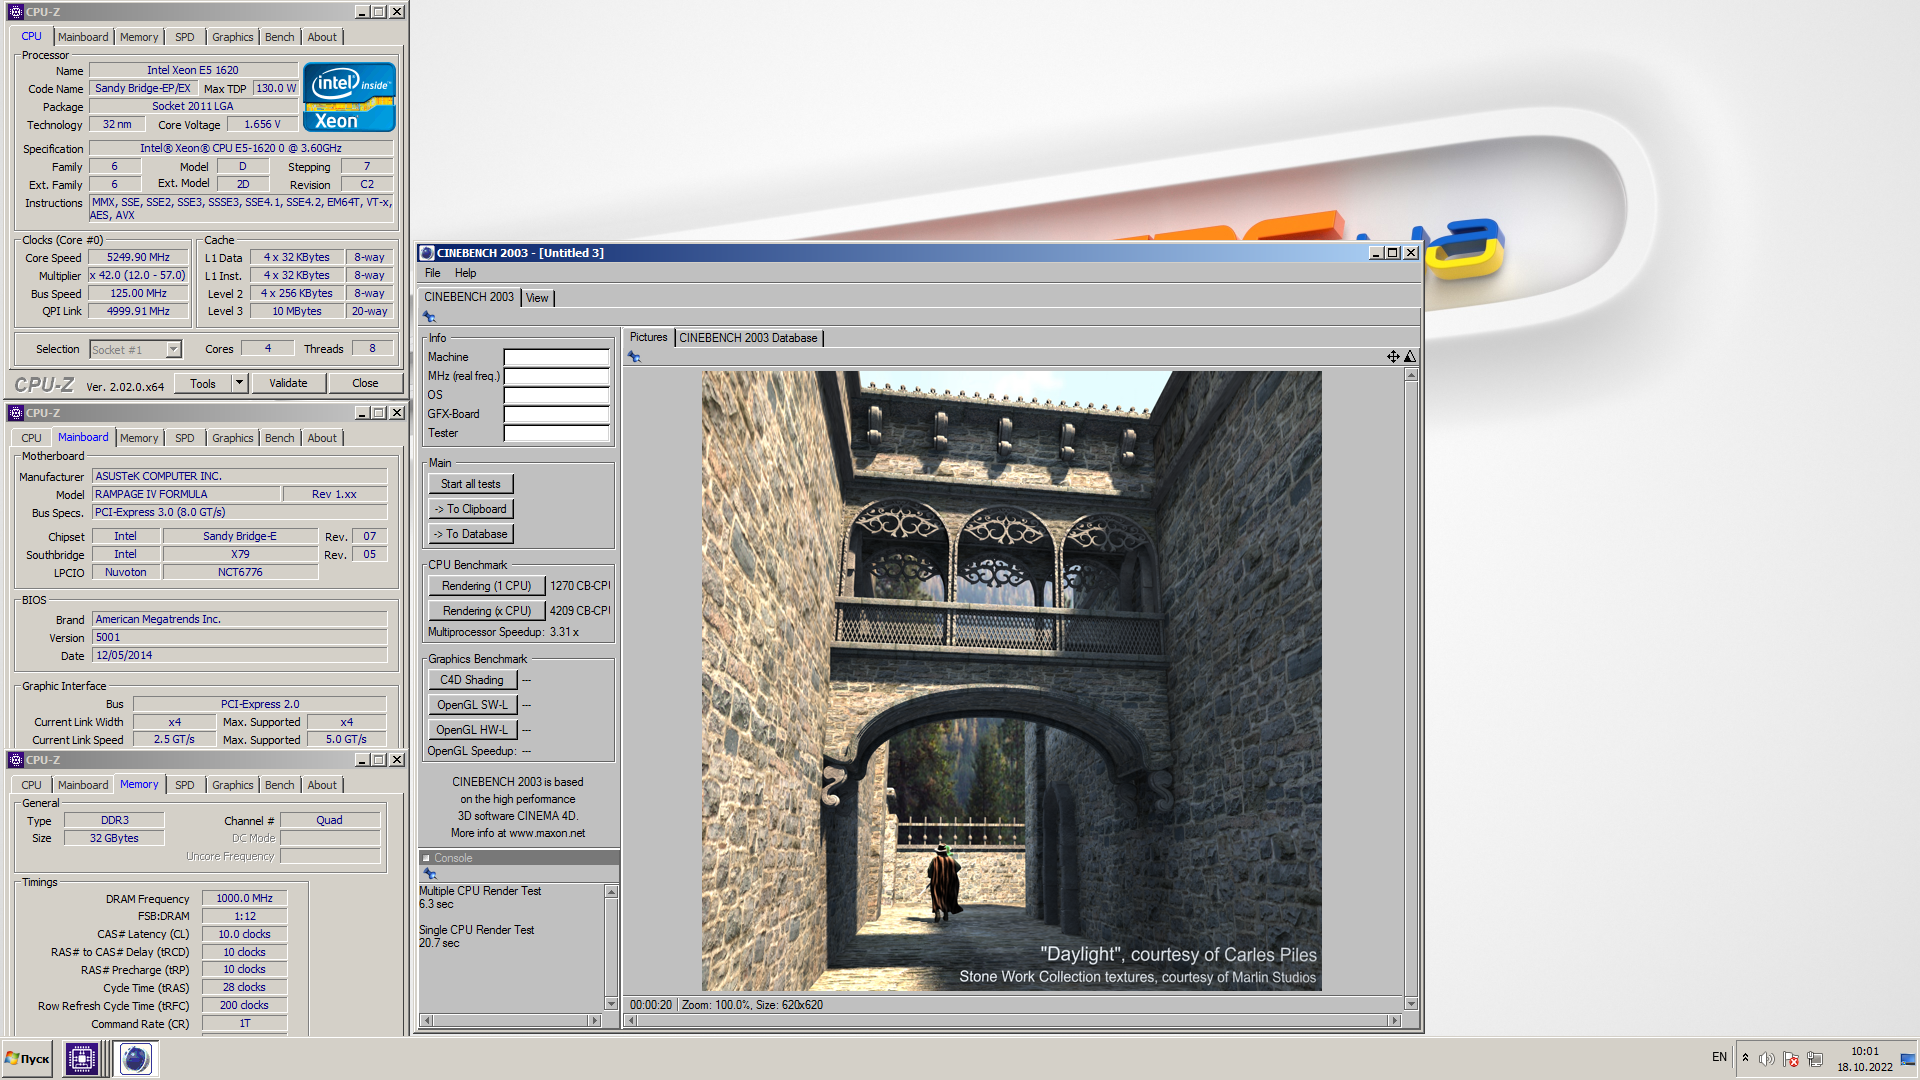Click the OS input field
Image resolution: width=1920 pixels, height=1080 pixels.
556,395
